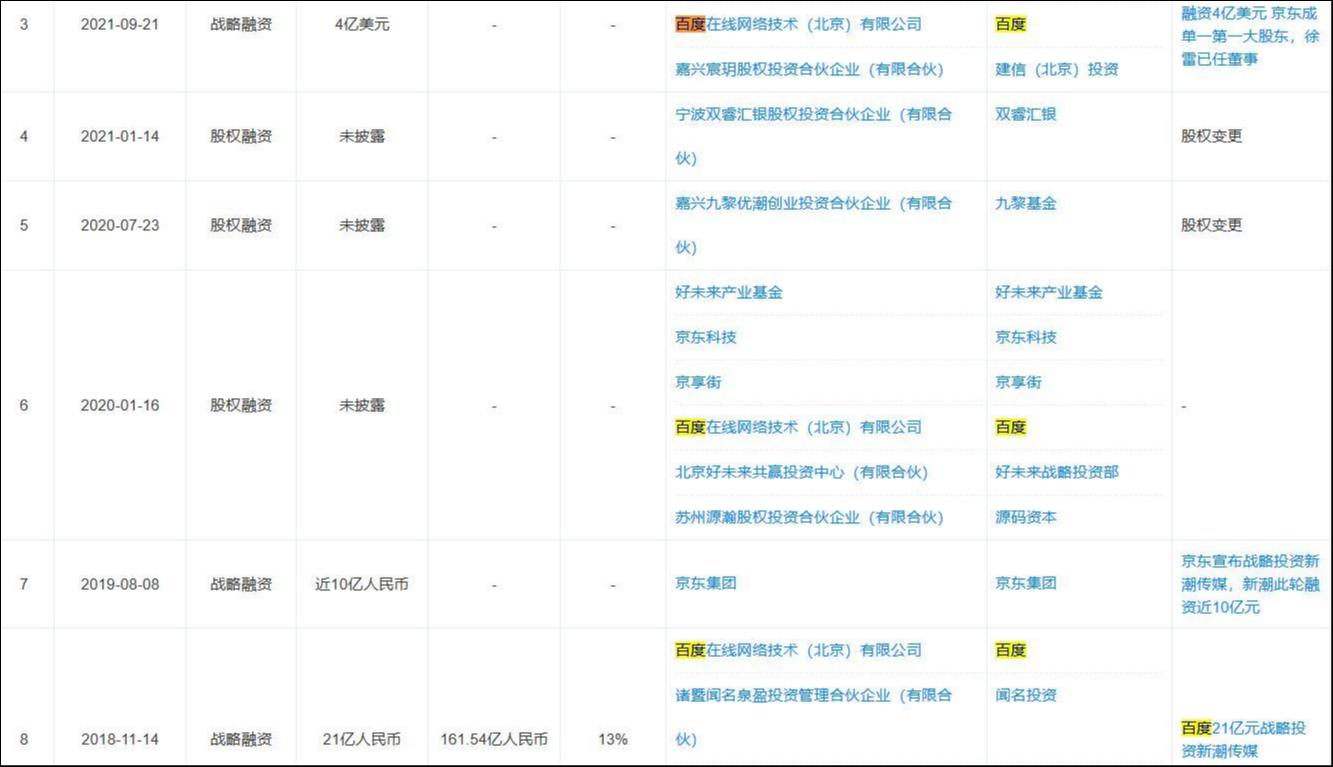Click valuation cell 161.54亿人民币
Image resolution: width=1333 pixels, height=767 pixels.
tap(494, 740)
